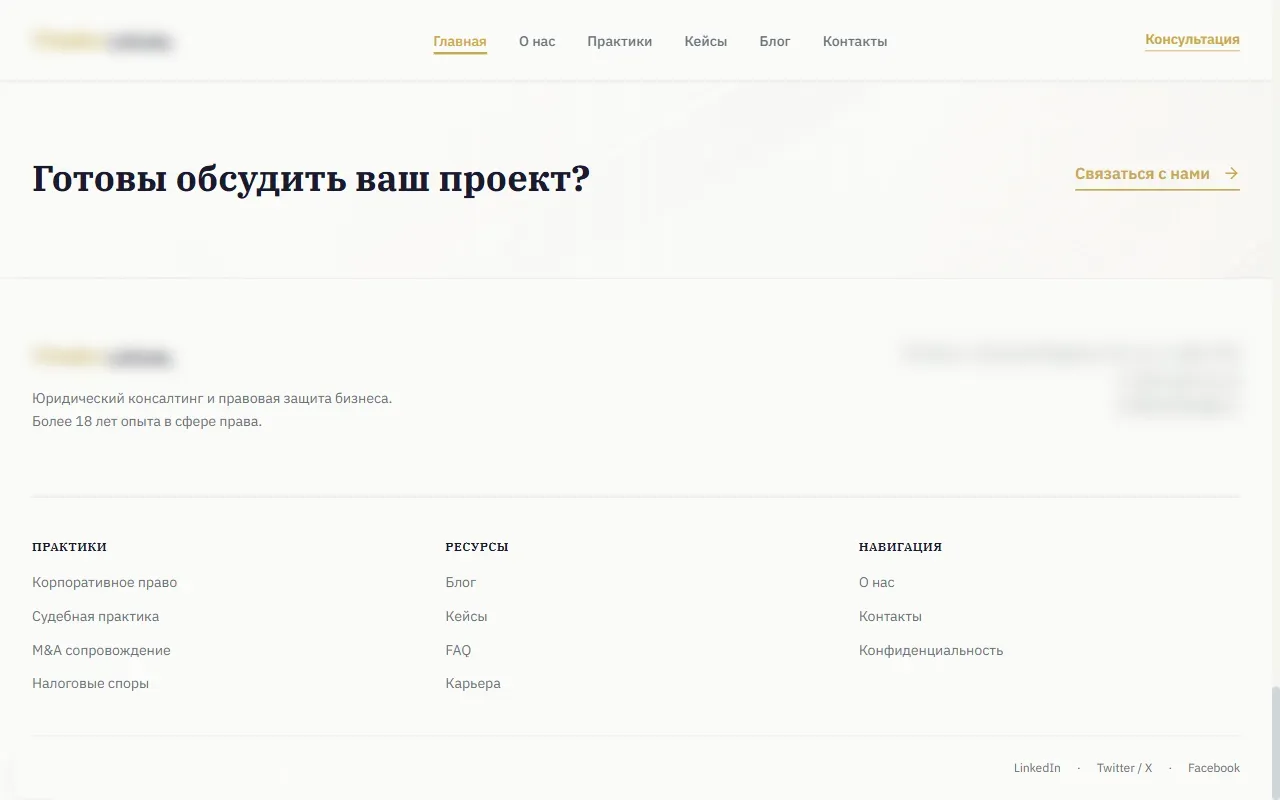Open the Главная menu item
The height and width of the screenshot is (800, 1280).
(459, 41)
